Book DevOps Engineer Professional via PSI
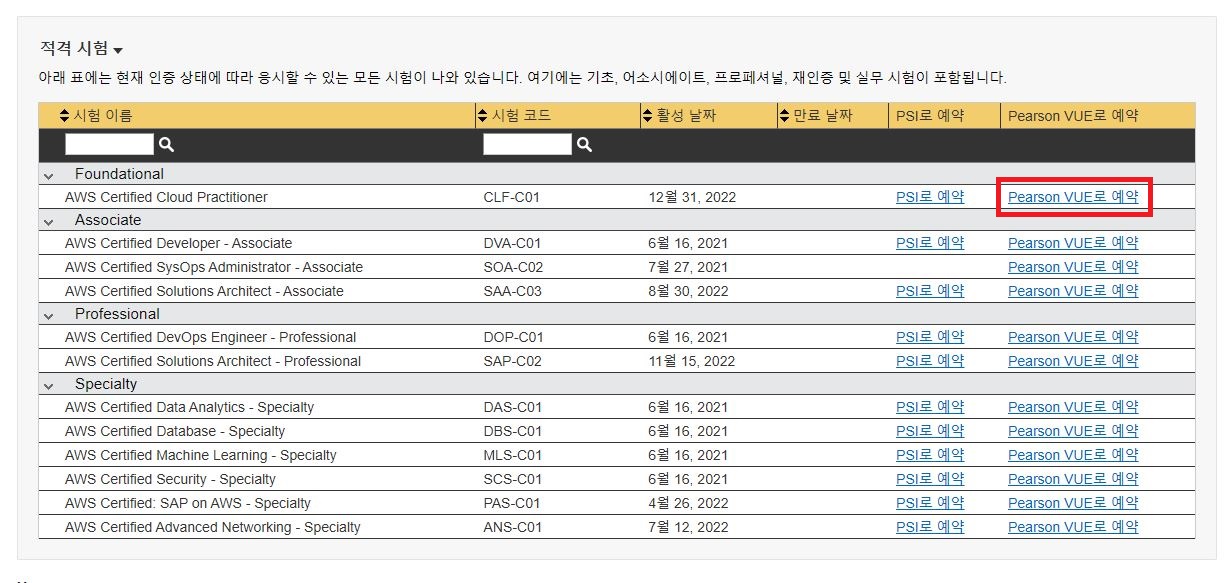Screen dimensions: 1229x583 click(930, 337)
